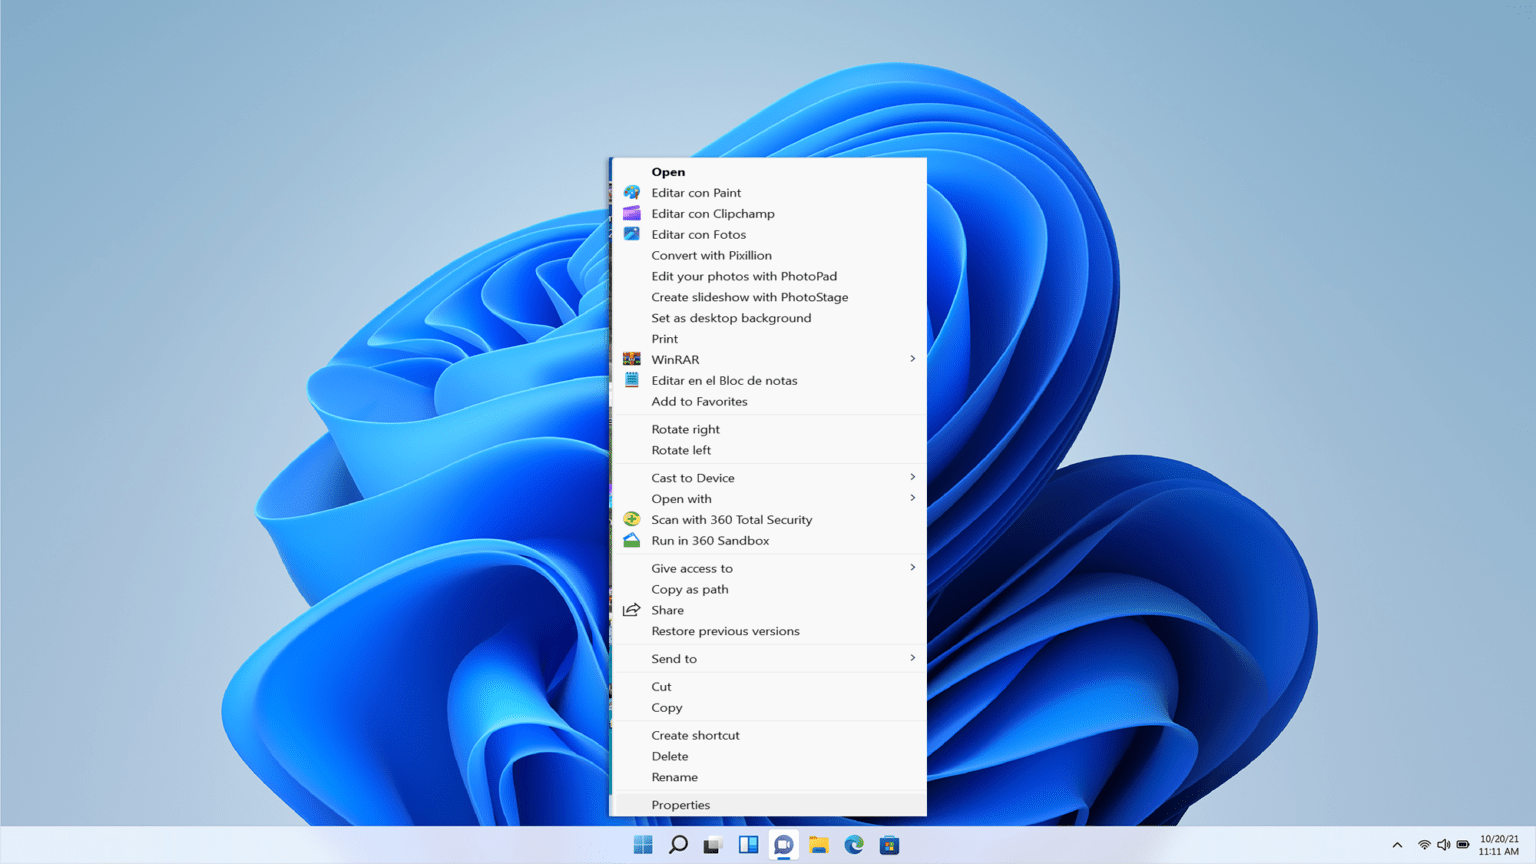Click the volume speaker tray icon
Screen dimensions: 1536x864
1443,845
